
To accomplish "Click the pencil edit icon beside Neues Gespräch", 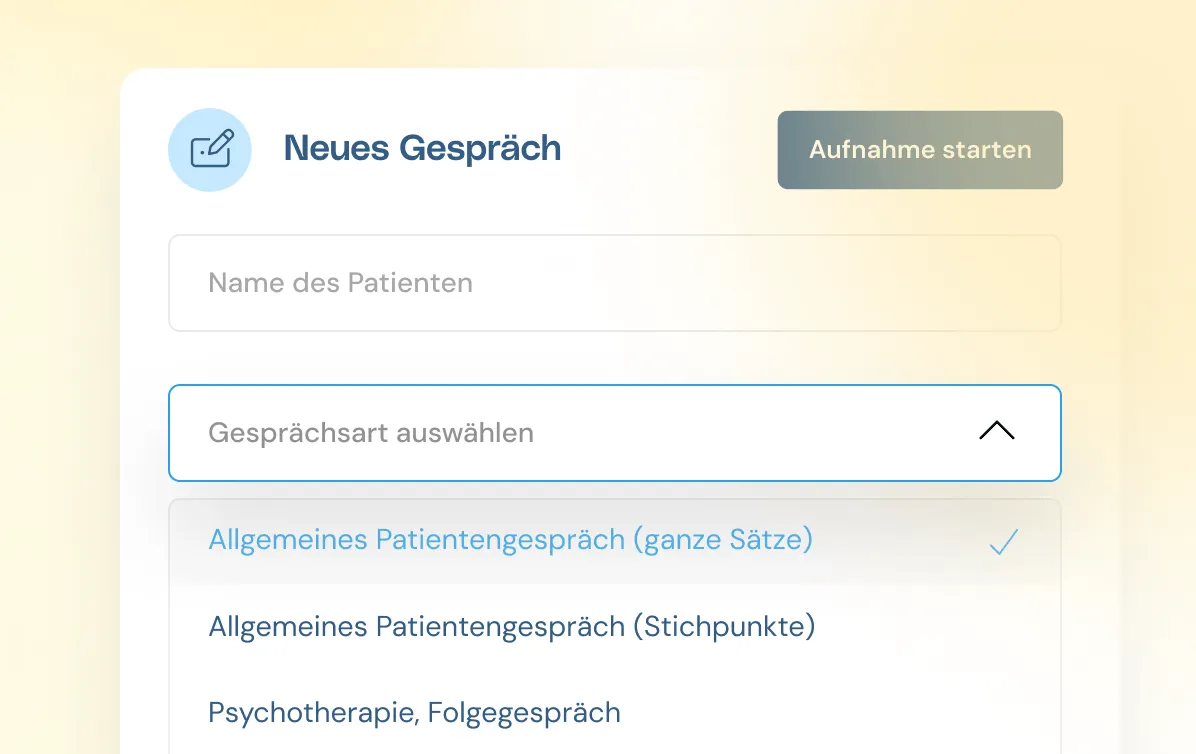I will pos(210,149).
